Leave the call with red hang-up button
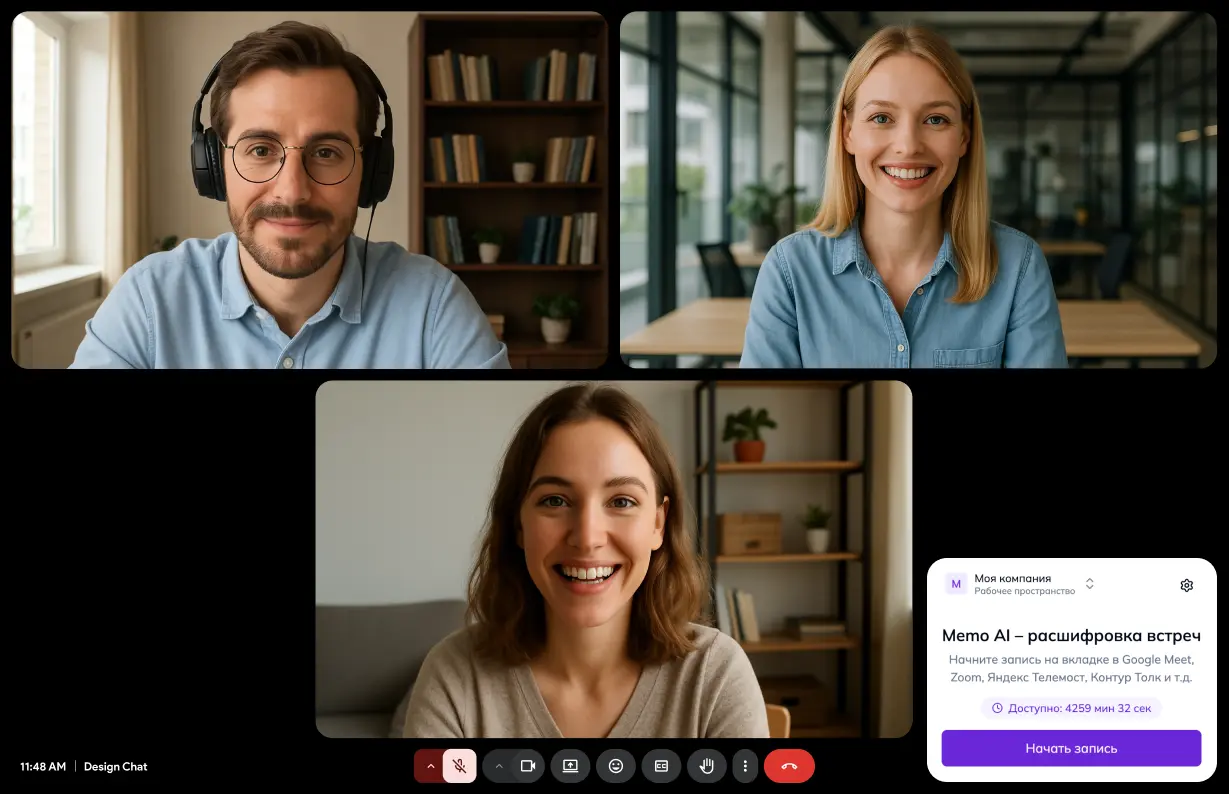This screenshot has height=794, width=1229. (789, 766)
